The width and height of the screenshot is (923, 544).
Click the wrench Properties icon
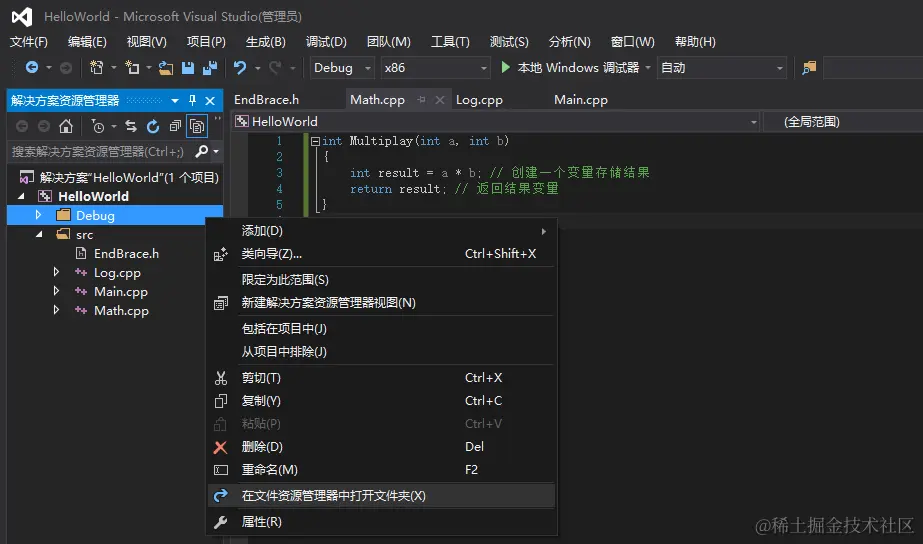tap(221, 522)
